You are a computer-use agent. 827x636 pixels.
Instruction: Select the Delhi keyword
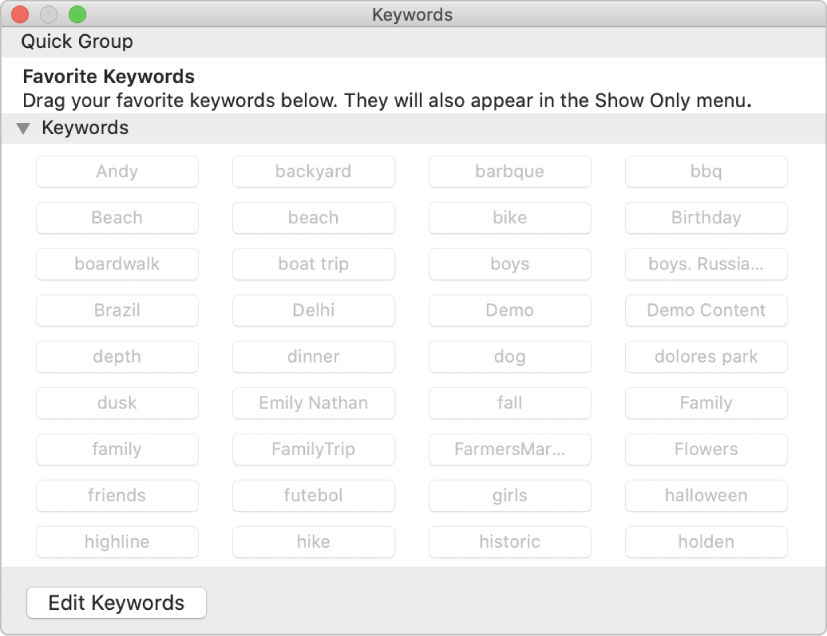(313, 311)
